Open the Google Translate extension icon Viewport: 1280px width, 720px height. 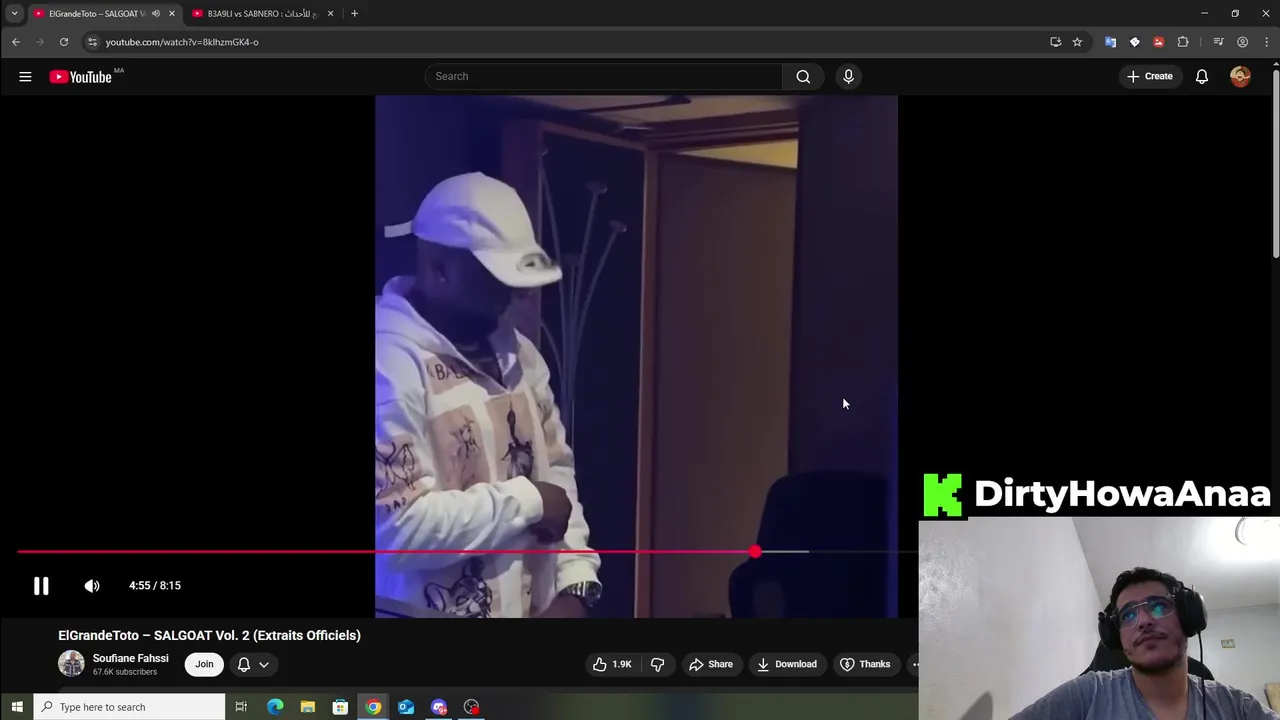[x=1110, y=42]
